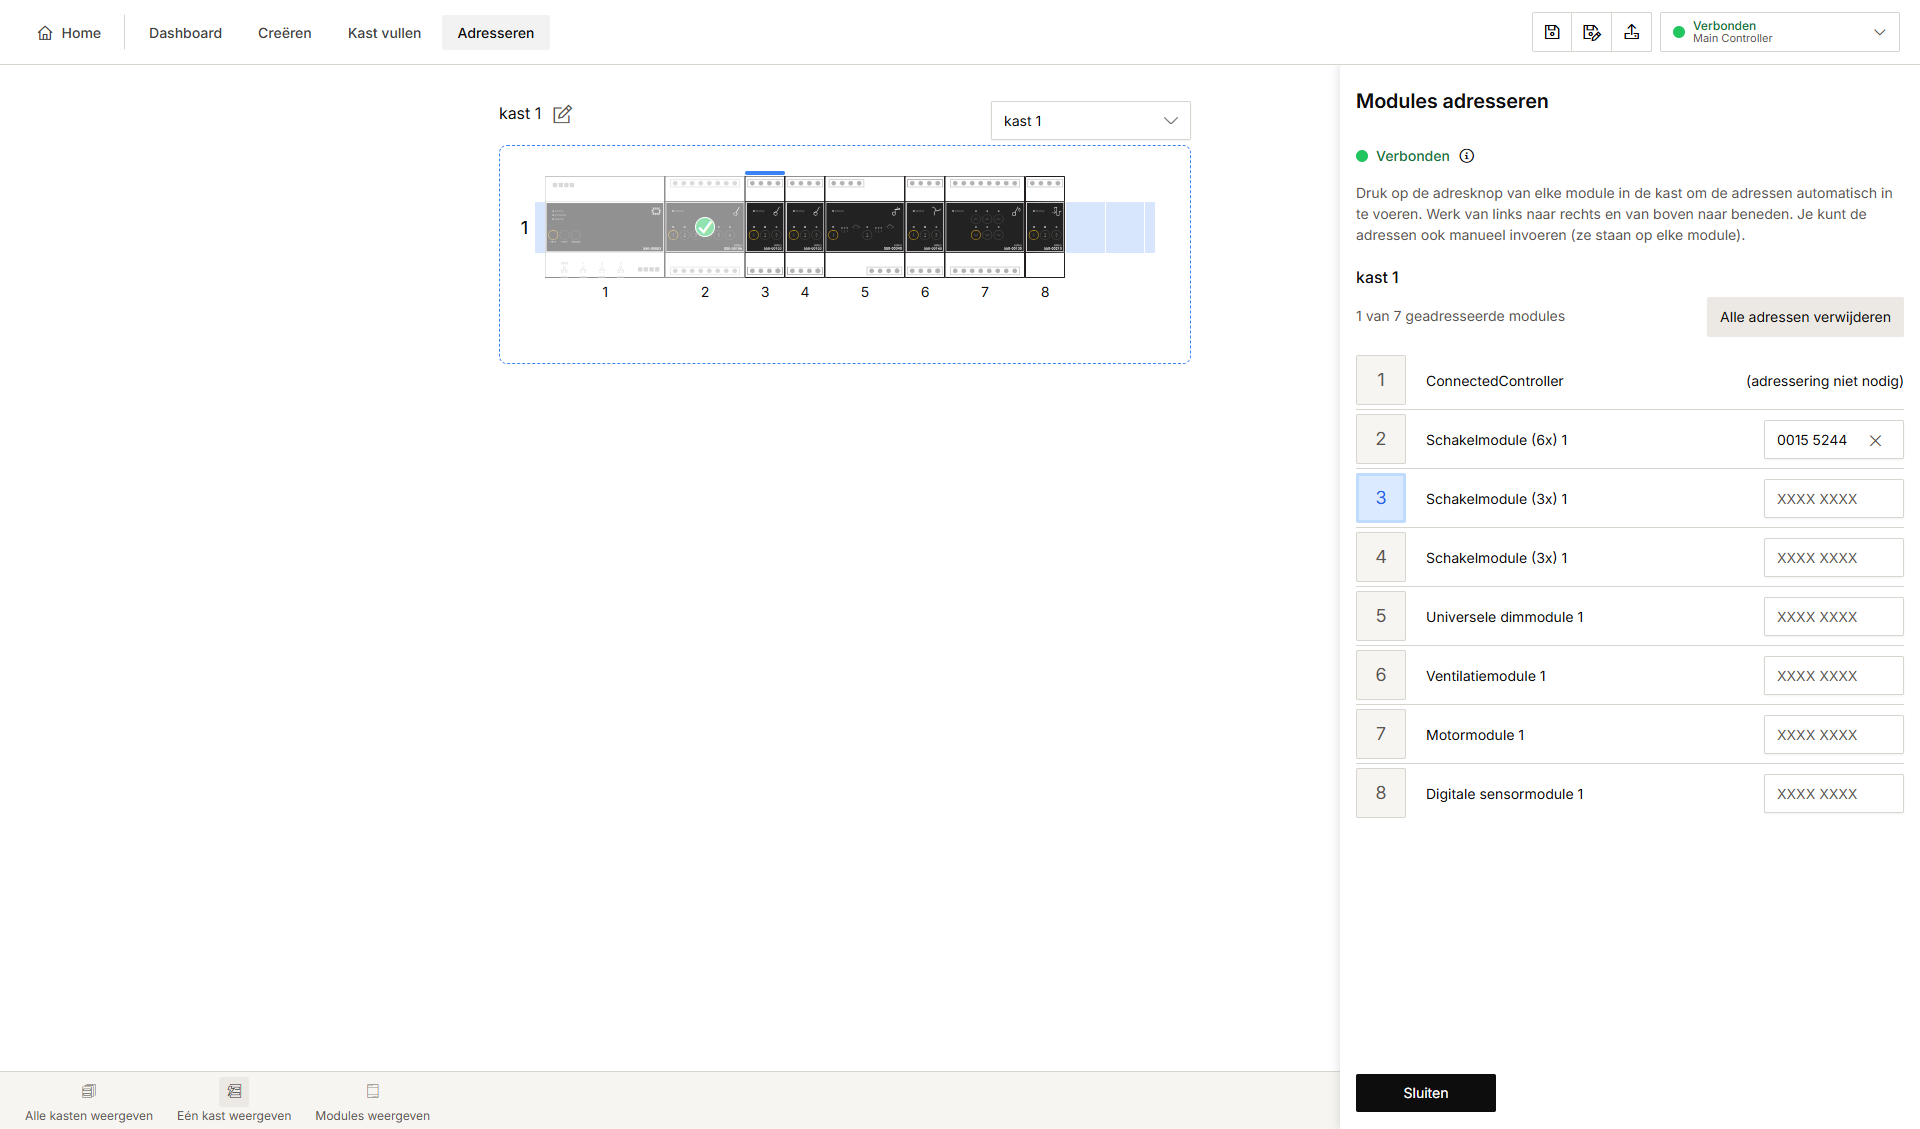Viewport: 1920px width, 1129px height.
Task: Select module 6 ventilation module in diagram
Action: [925, 227]
